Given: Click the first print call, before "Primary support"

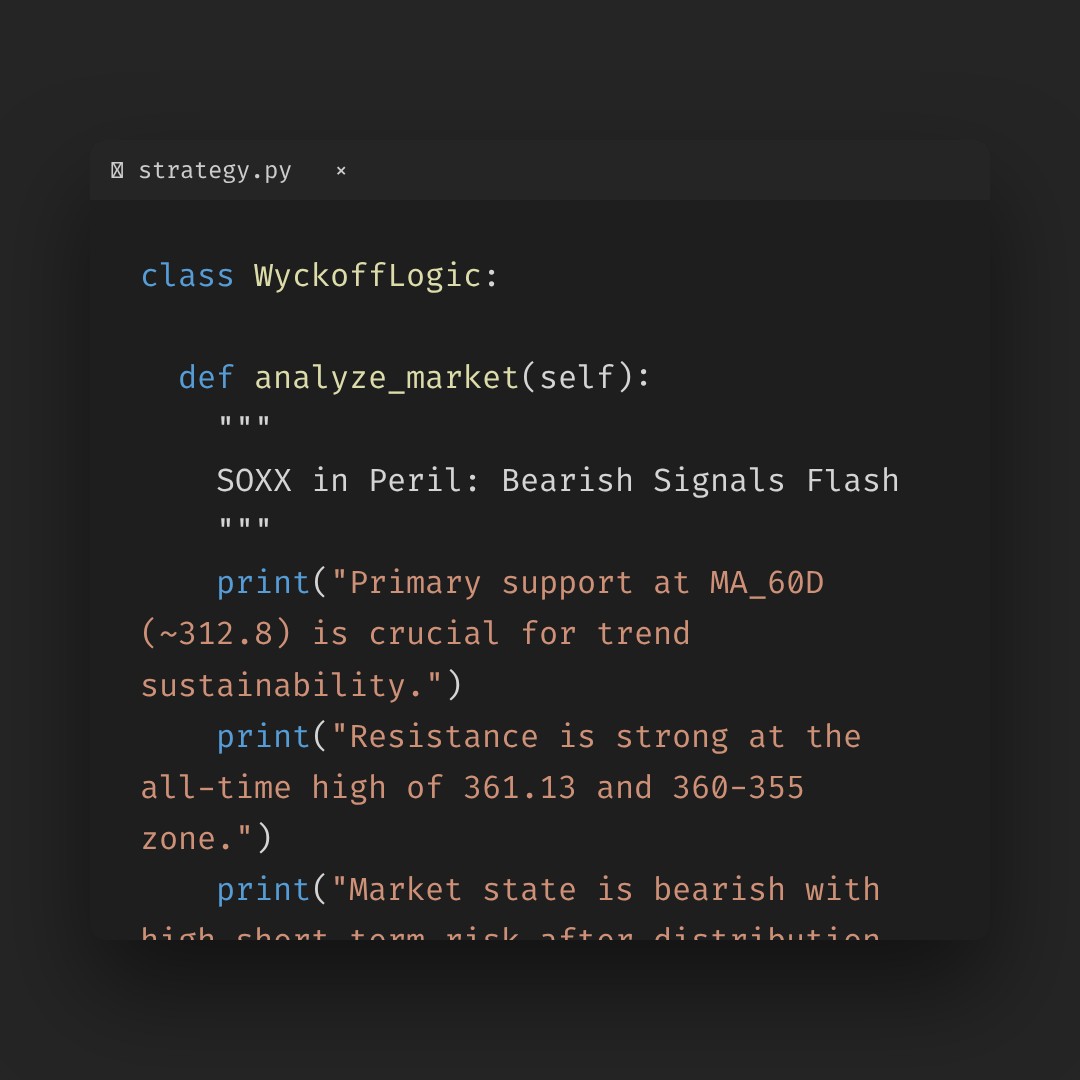Looking at the screenshot, I should point(263,583).
